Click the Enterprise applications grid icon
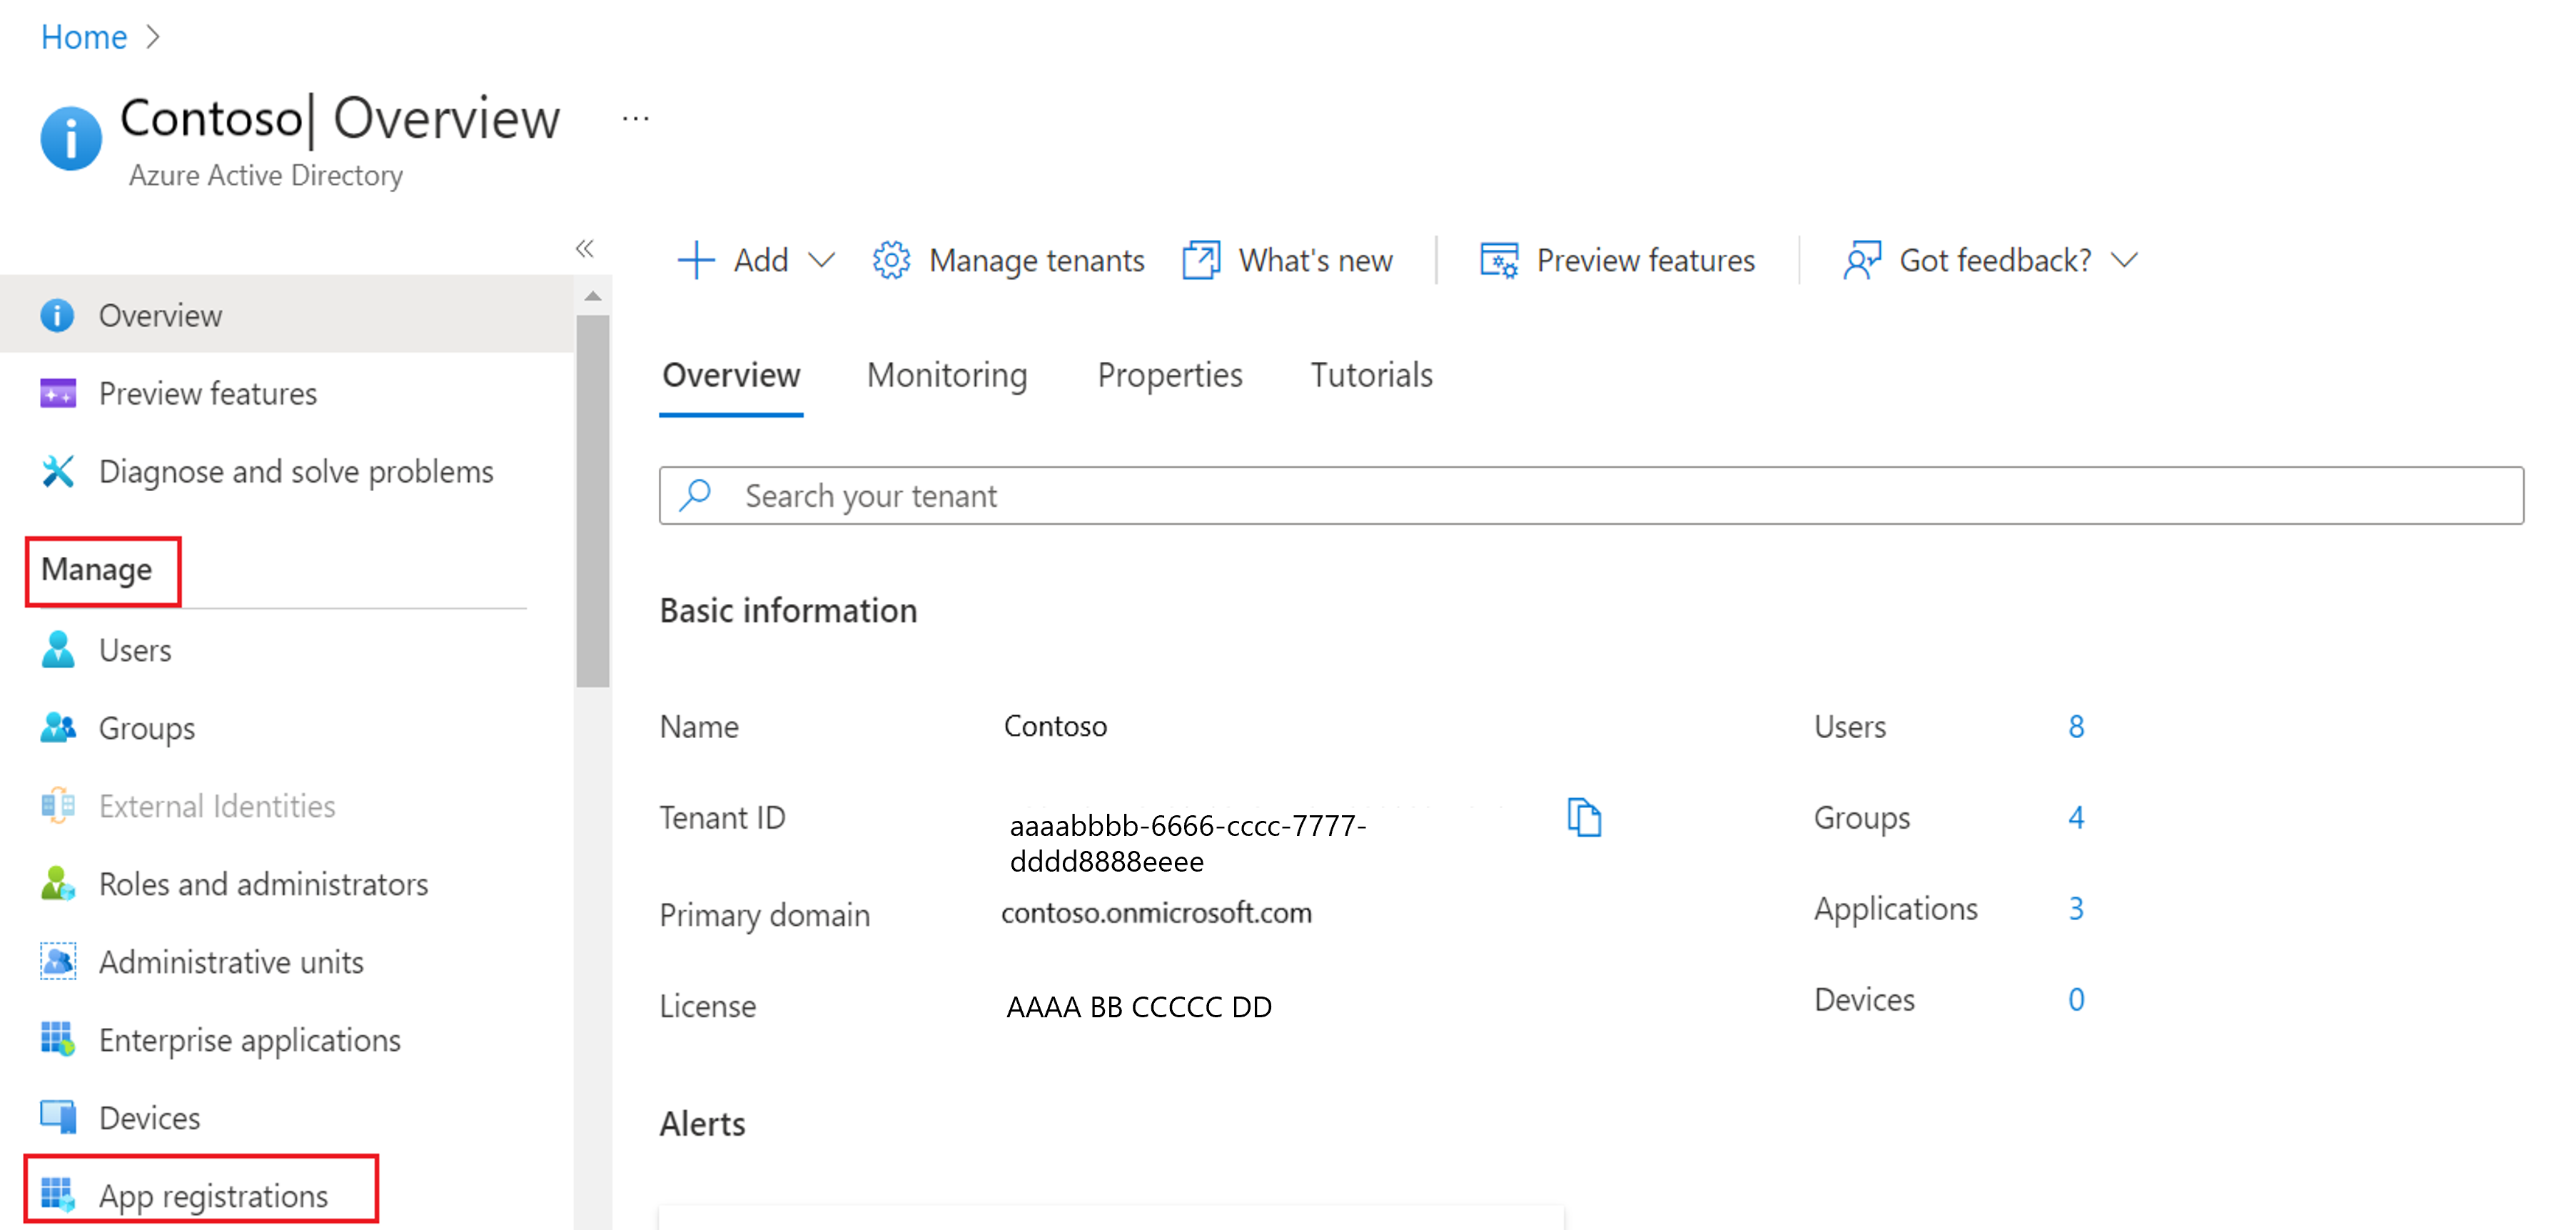 (x=57, y=1039)
